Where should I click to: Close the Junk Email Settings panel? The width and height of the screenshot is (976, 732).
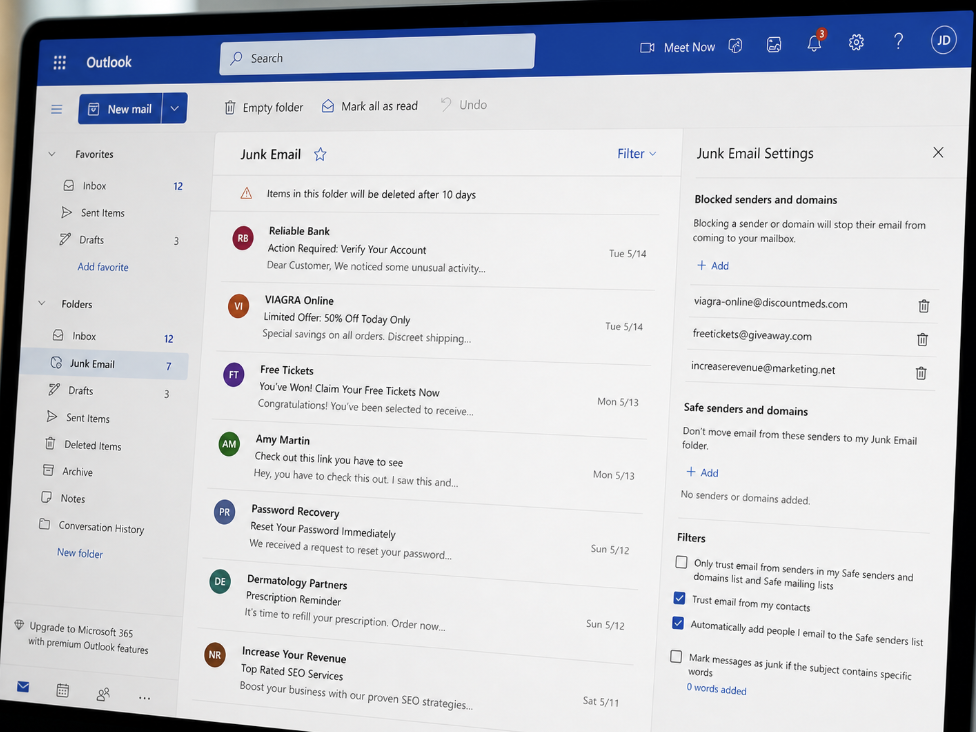pyautogui.click(x=938, y=152)
